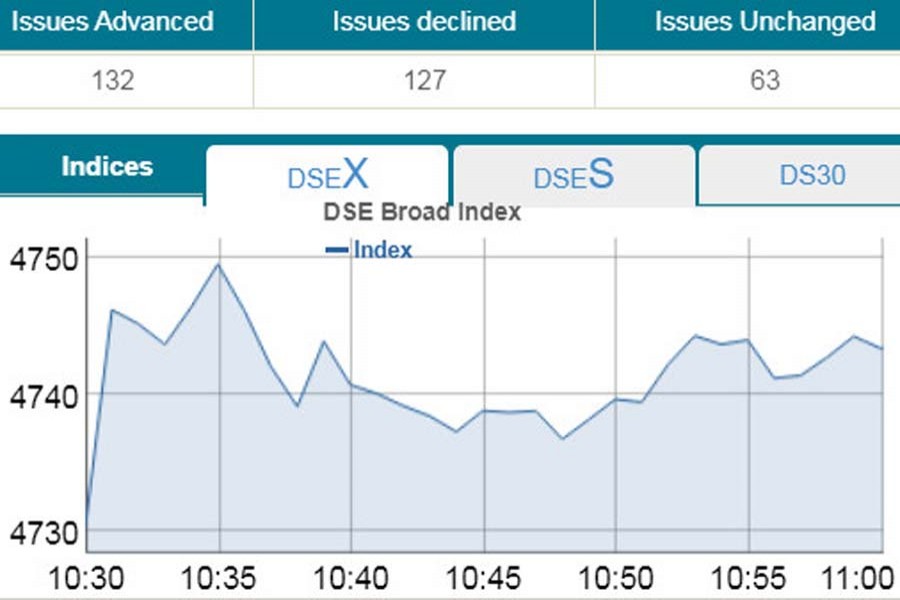Viewport: 900px width, 600px height.
Task: Toggle the Index series in the legend
Action: pos(384,249)
